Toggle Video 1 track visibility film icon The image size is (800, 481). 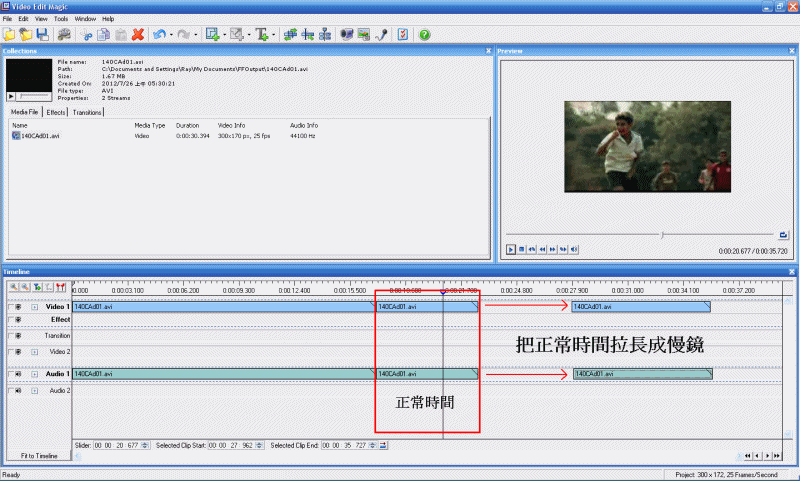pyautogui.click(x=18, y=307)
